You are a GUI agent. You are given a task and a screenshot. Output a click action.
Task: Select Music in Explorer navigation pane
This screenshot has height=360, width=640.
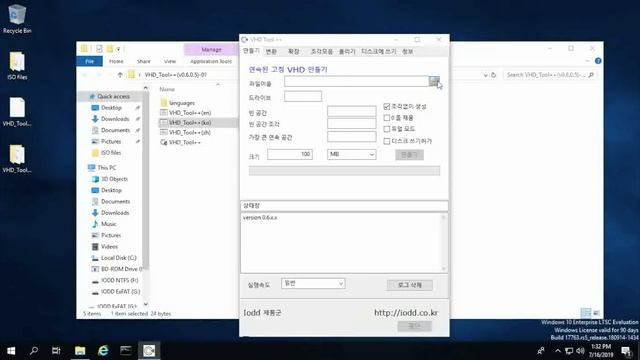click(x=108, y=224)
